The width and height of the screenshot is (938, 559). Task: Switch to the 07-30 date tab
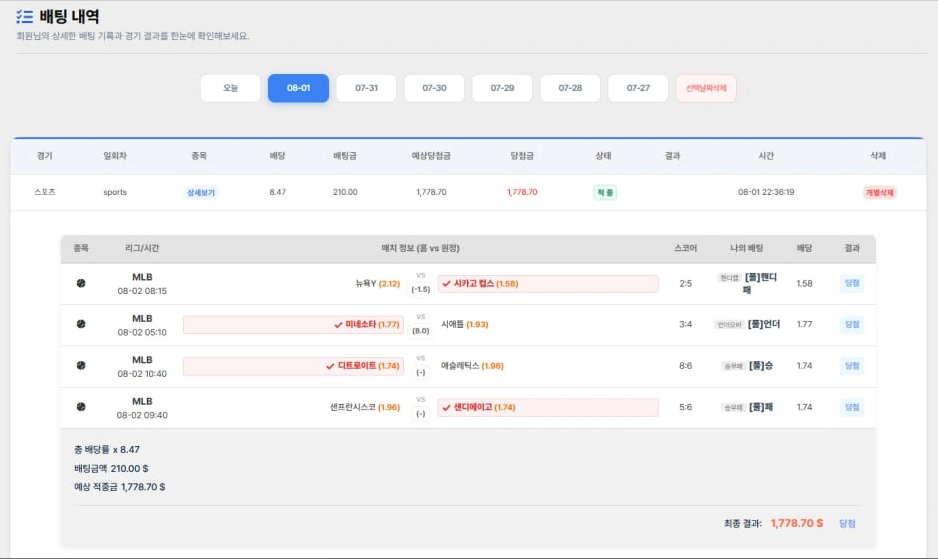(434, 88)
